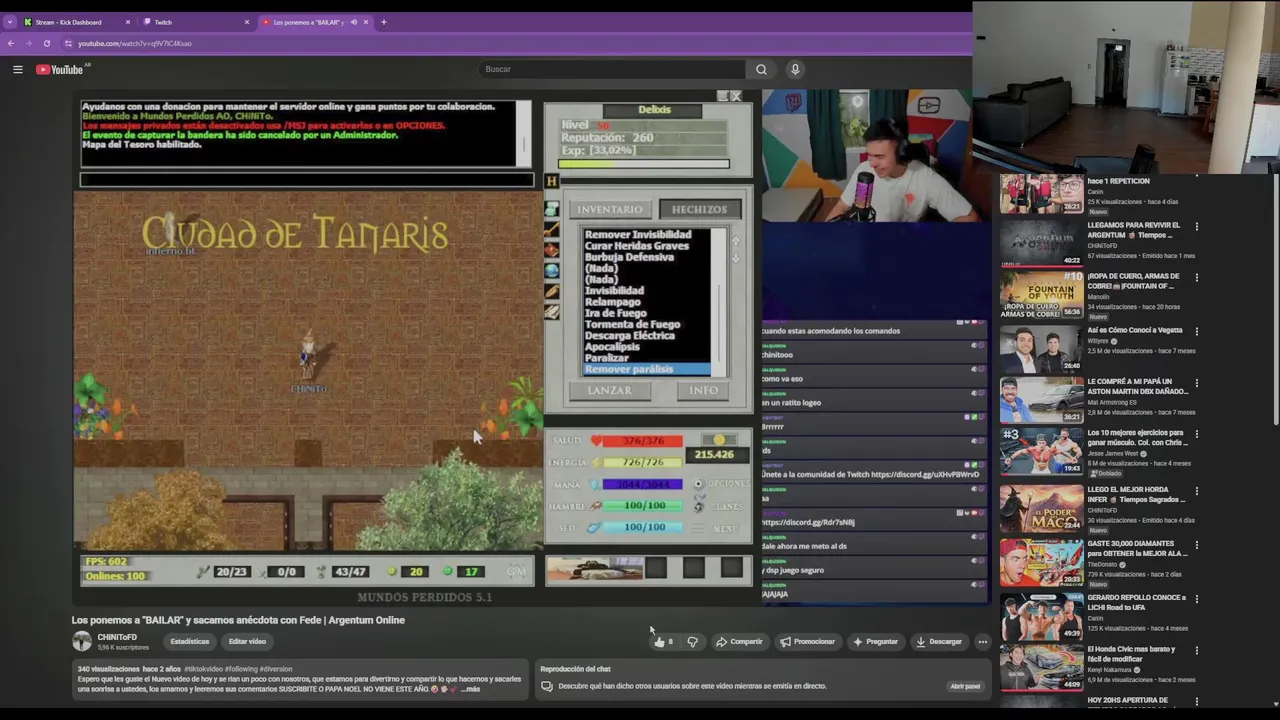The height and width of the screenshot is (720, 1280).
Task: Close the Twitch browser tab
Action: click(x=247, y=22)
